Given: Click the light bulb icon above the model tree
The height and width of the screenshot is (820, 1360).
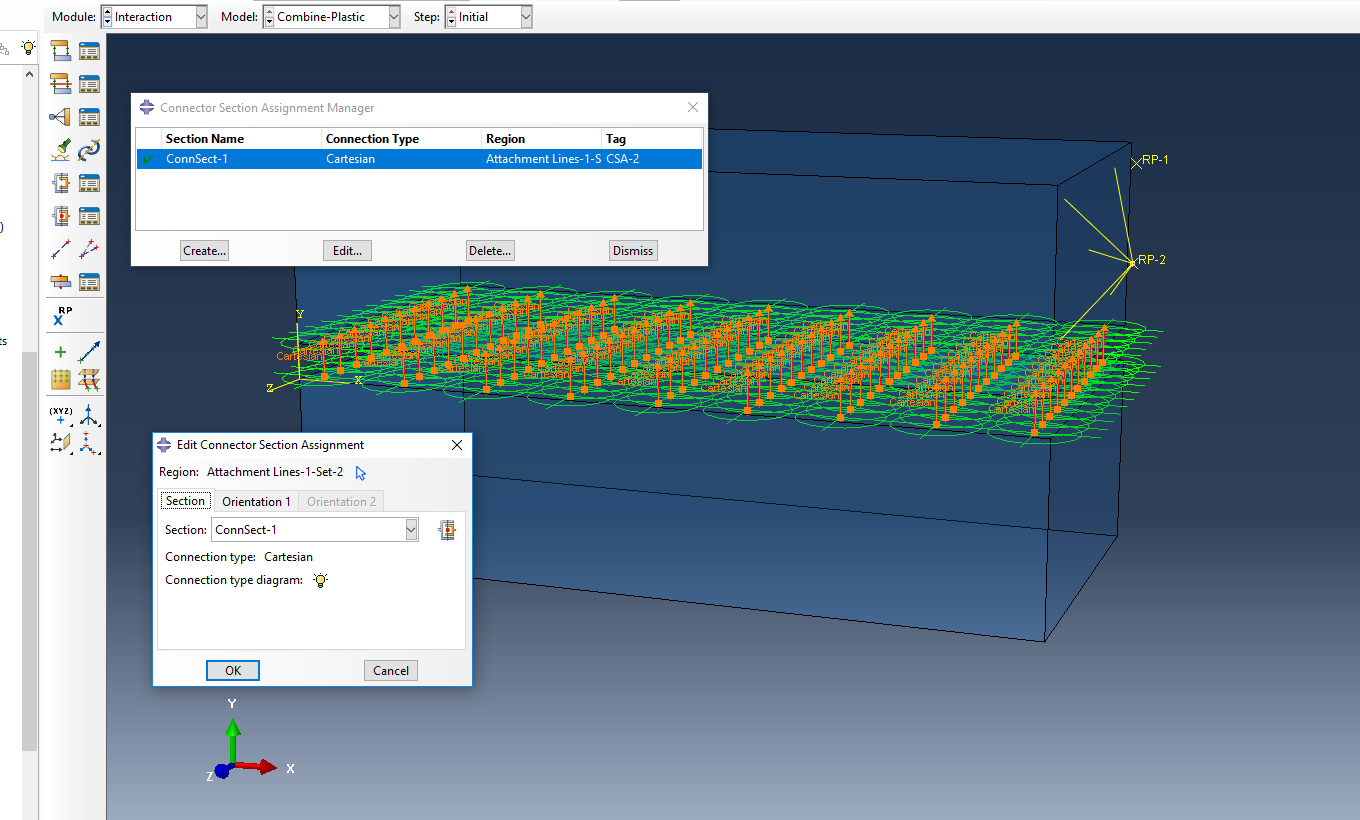Looking at the screenshot, I should tap(28, 47).
